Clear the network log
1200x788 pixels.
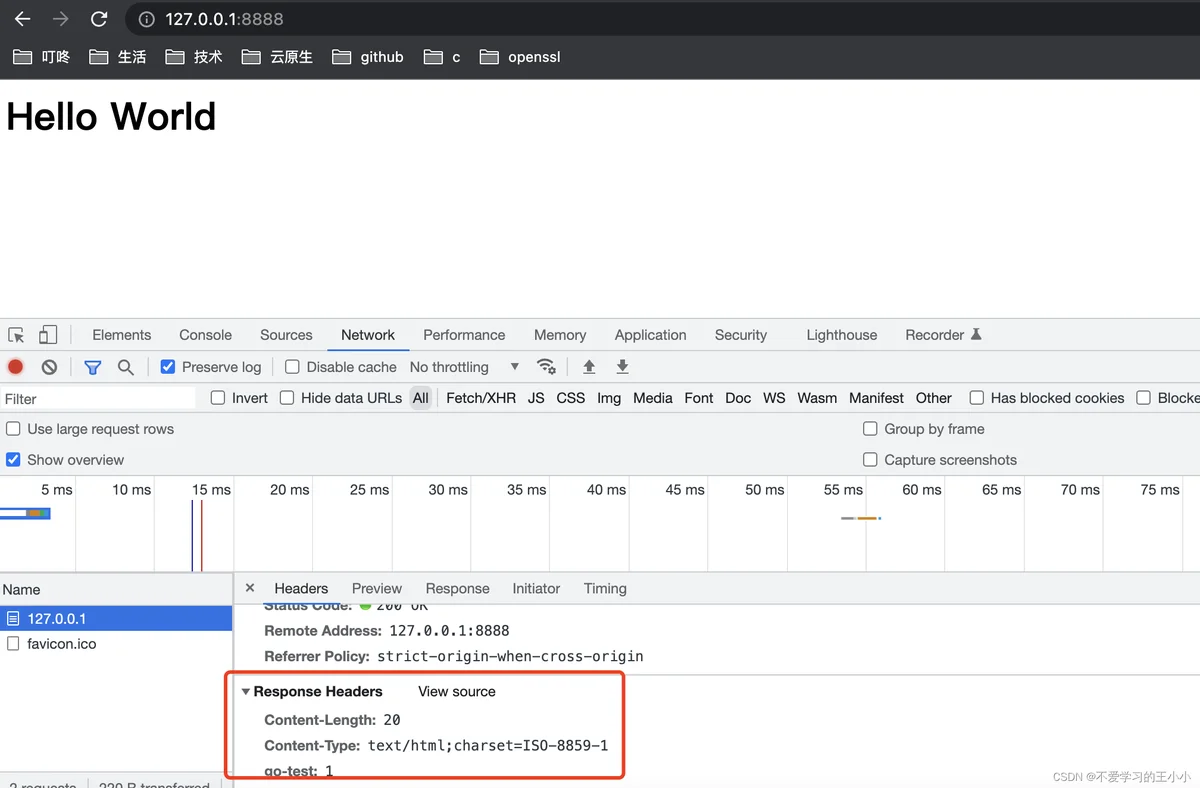(x=49, y=367)
